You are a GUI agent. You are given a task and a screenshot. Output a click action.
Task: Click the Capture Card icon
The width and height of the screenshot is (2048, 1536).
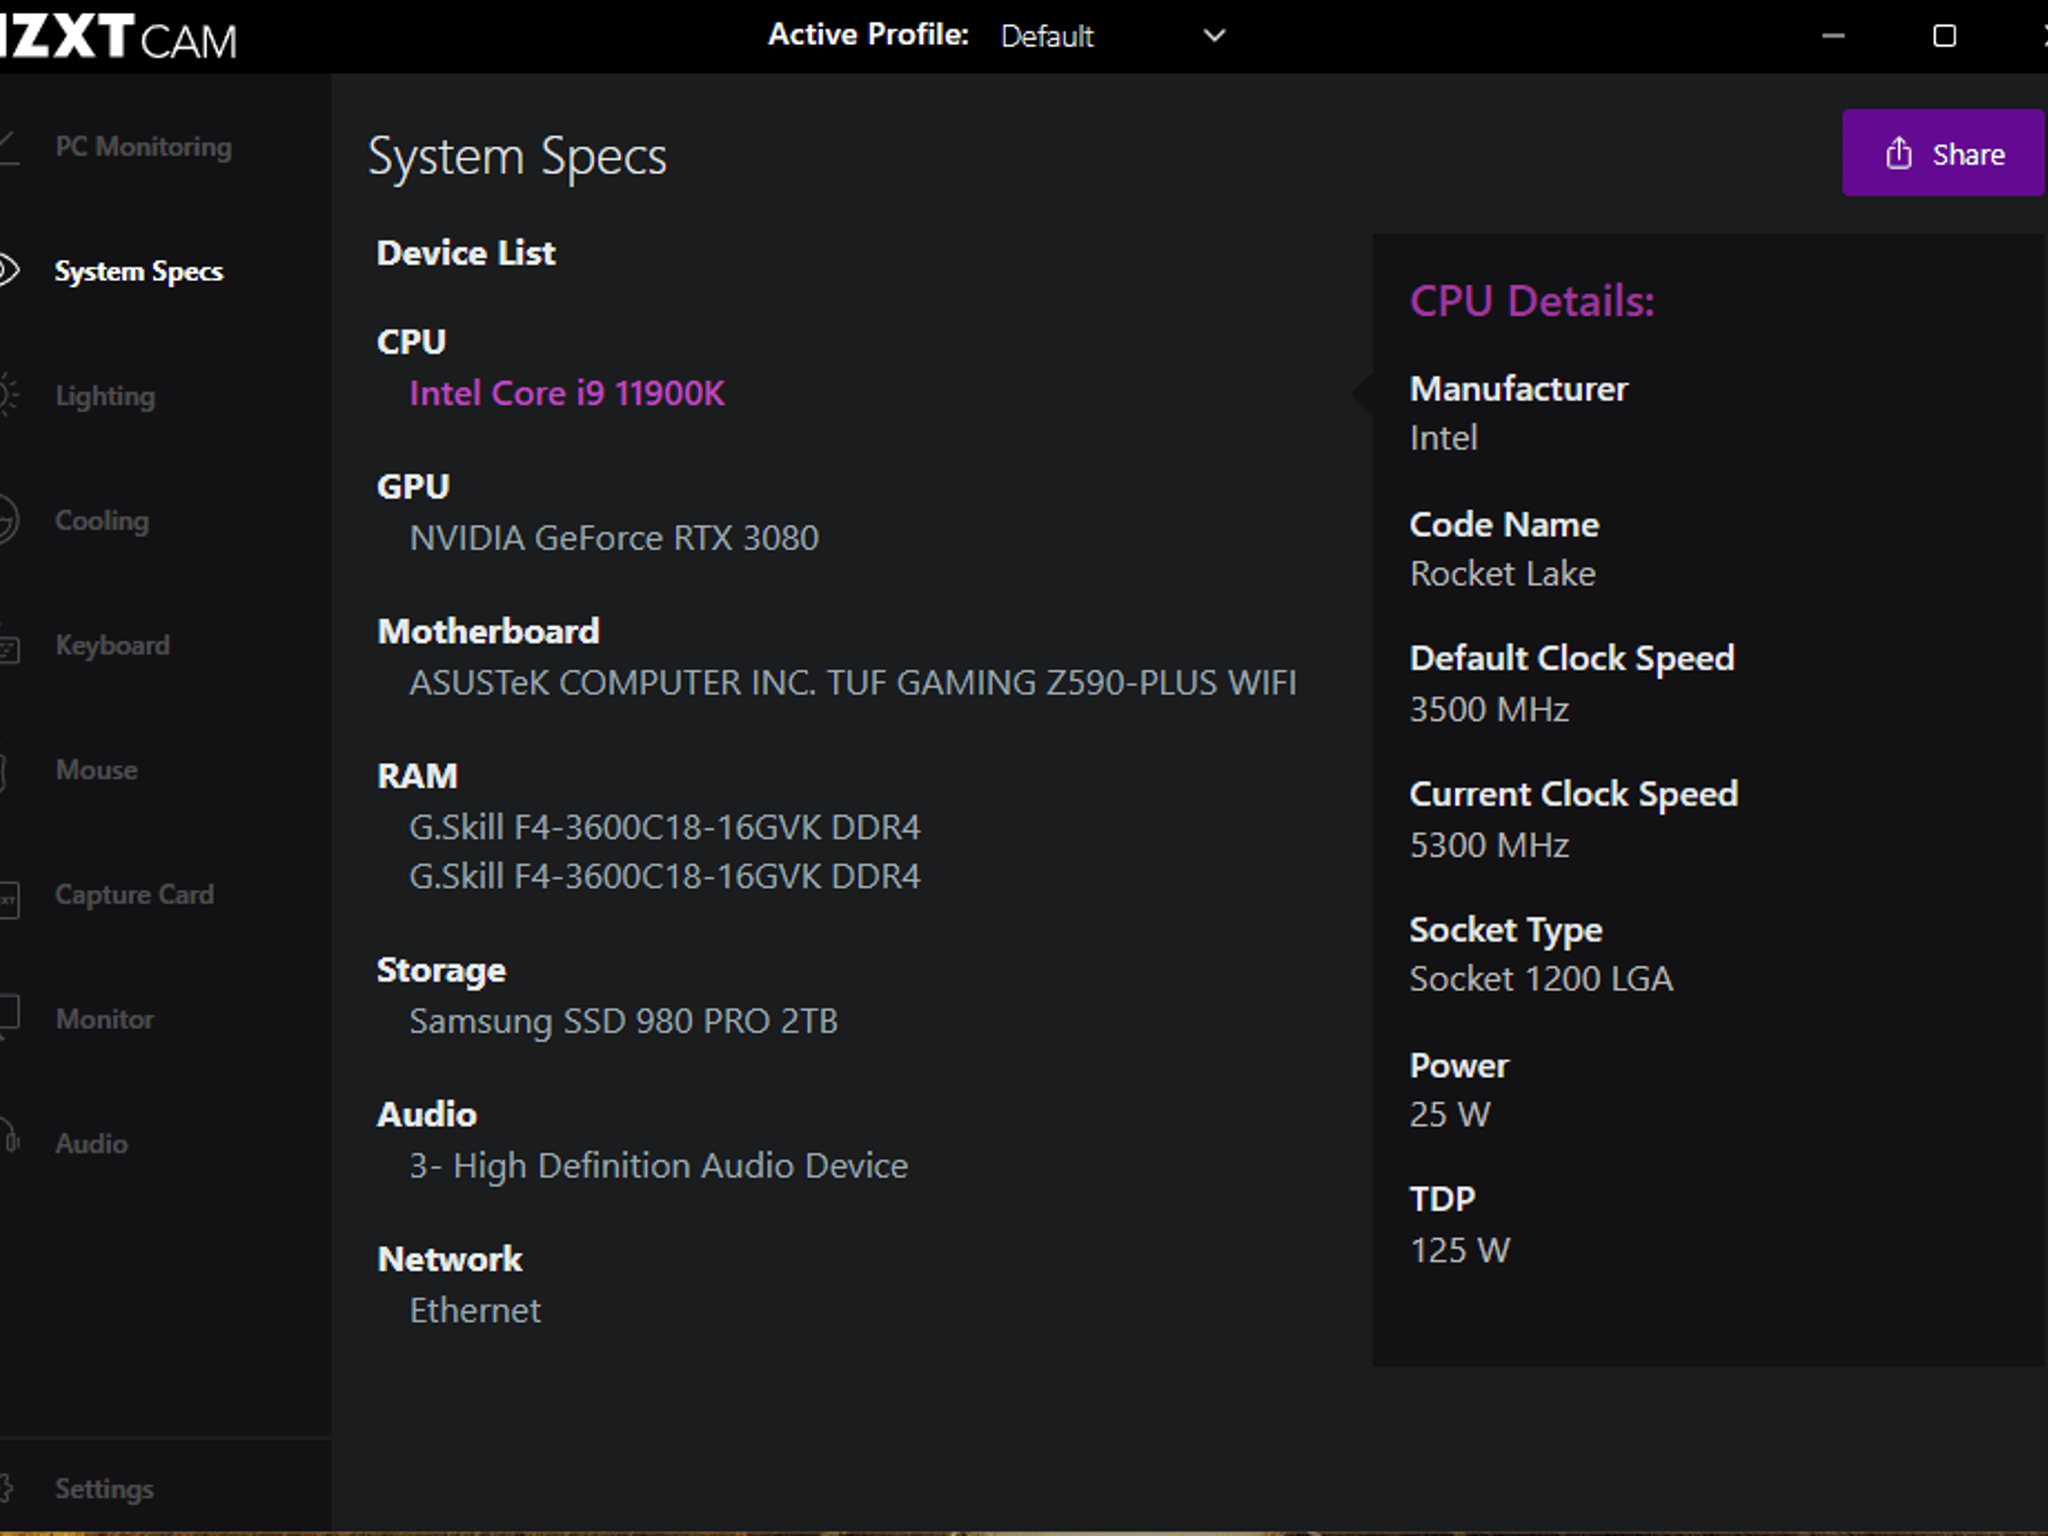9,898
